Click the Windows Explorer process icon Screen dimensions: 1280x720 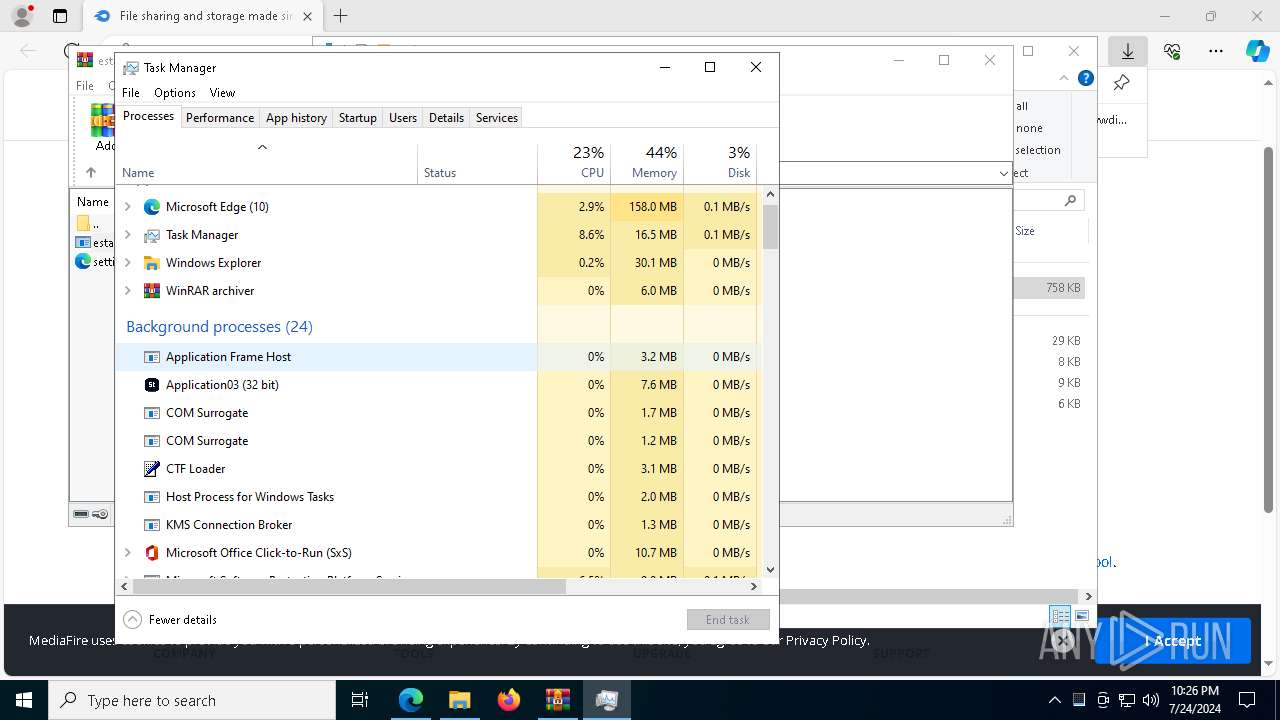pyautogui.click(x=152, y=263)
